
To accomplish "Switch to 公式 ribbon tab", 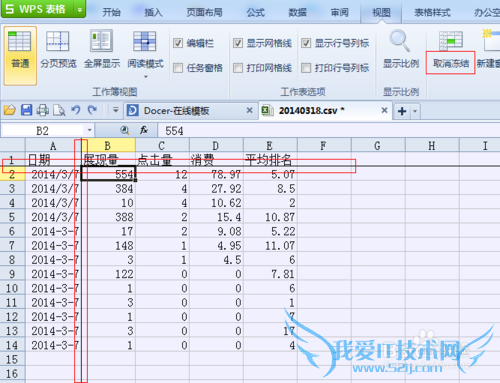I will click(256, 13).
